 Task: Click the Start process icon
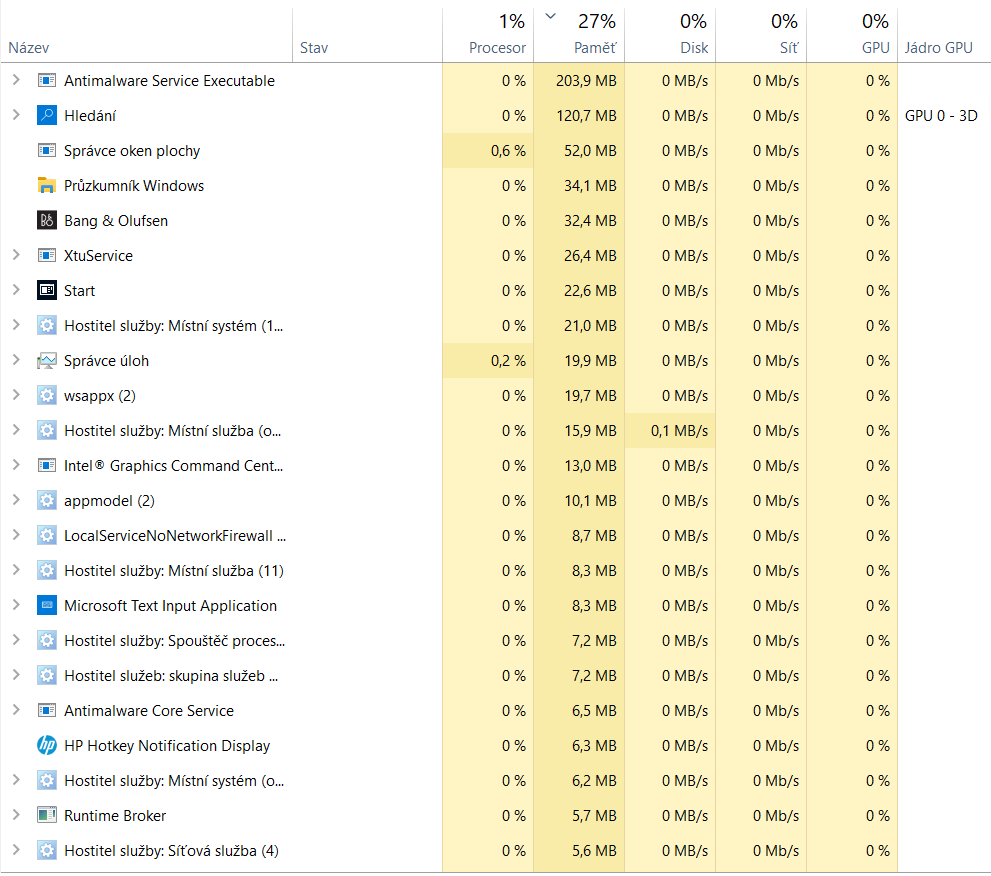pyautogui.click(x=47, y=290)
